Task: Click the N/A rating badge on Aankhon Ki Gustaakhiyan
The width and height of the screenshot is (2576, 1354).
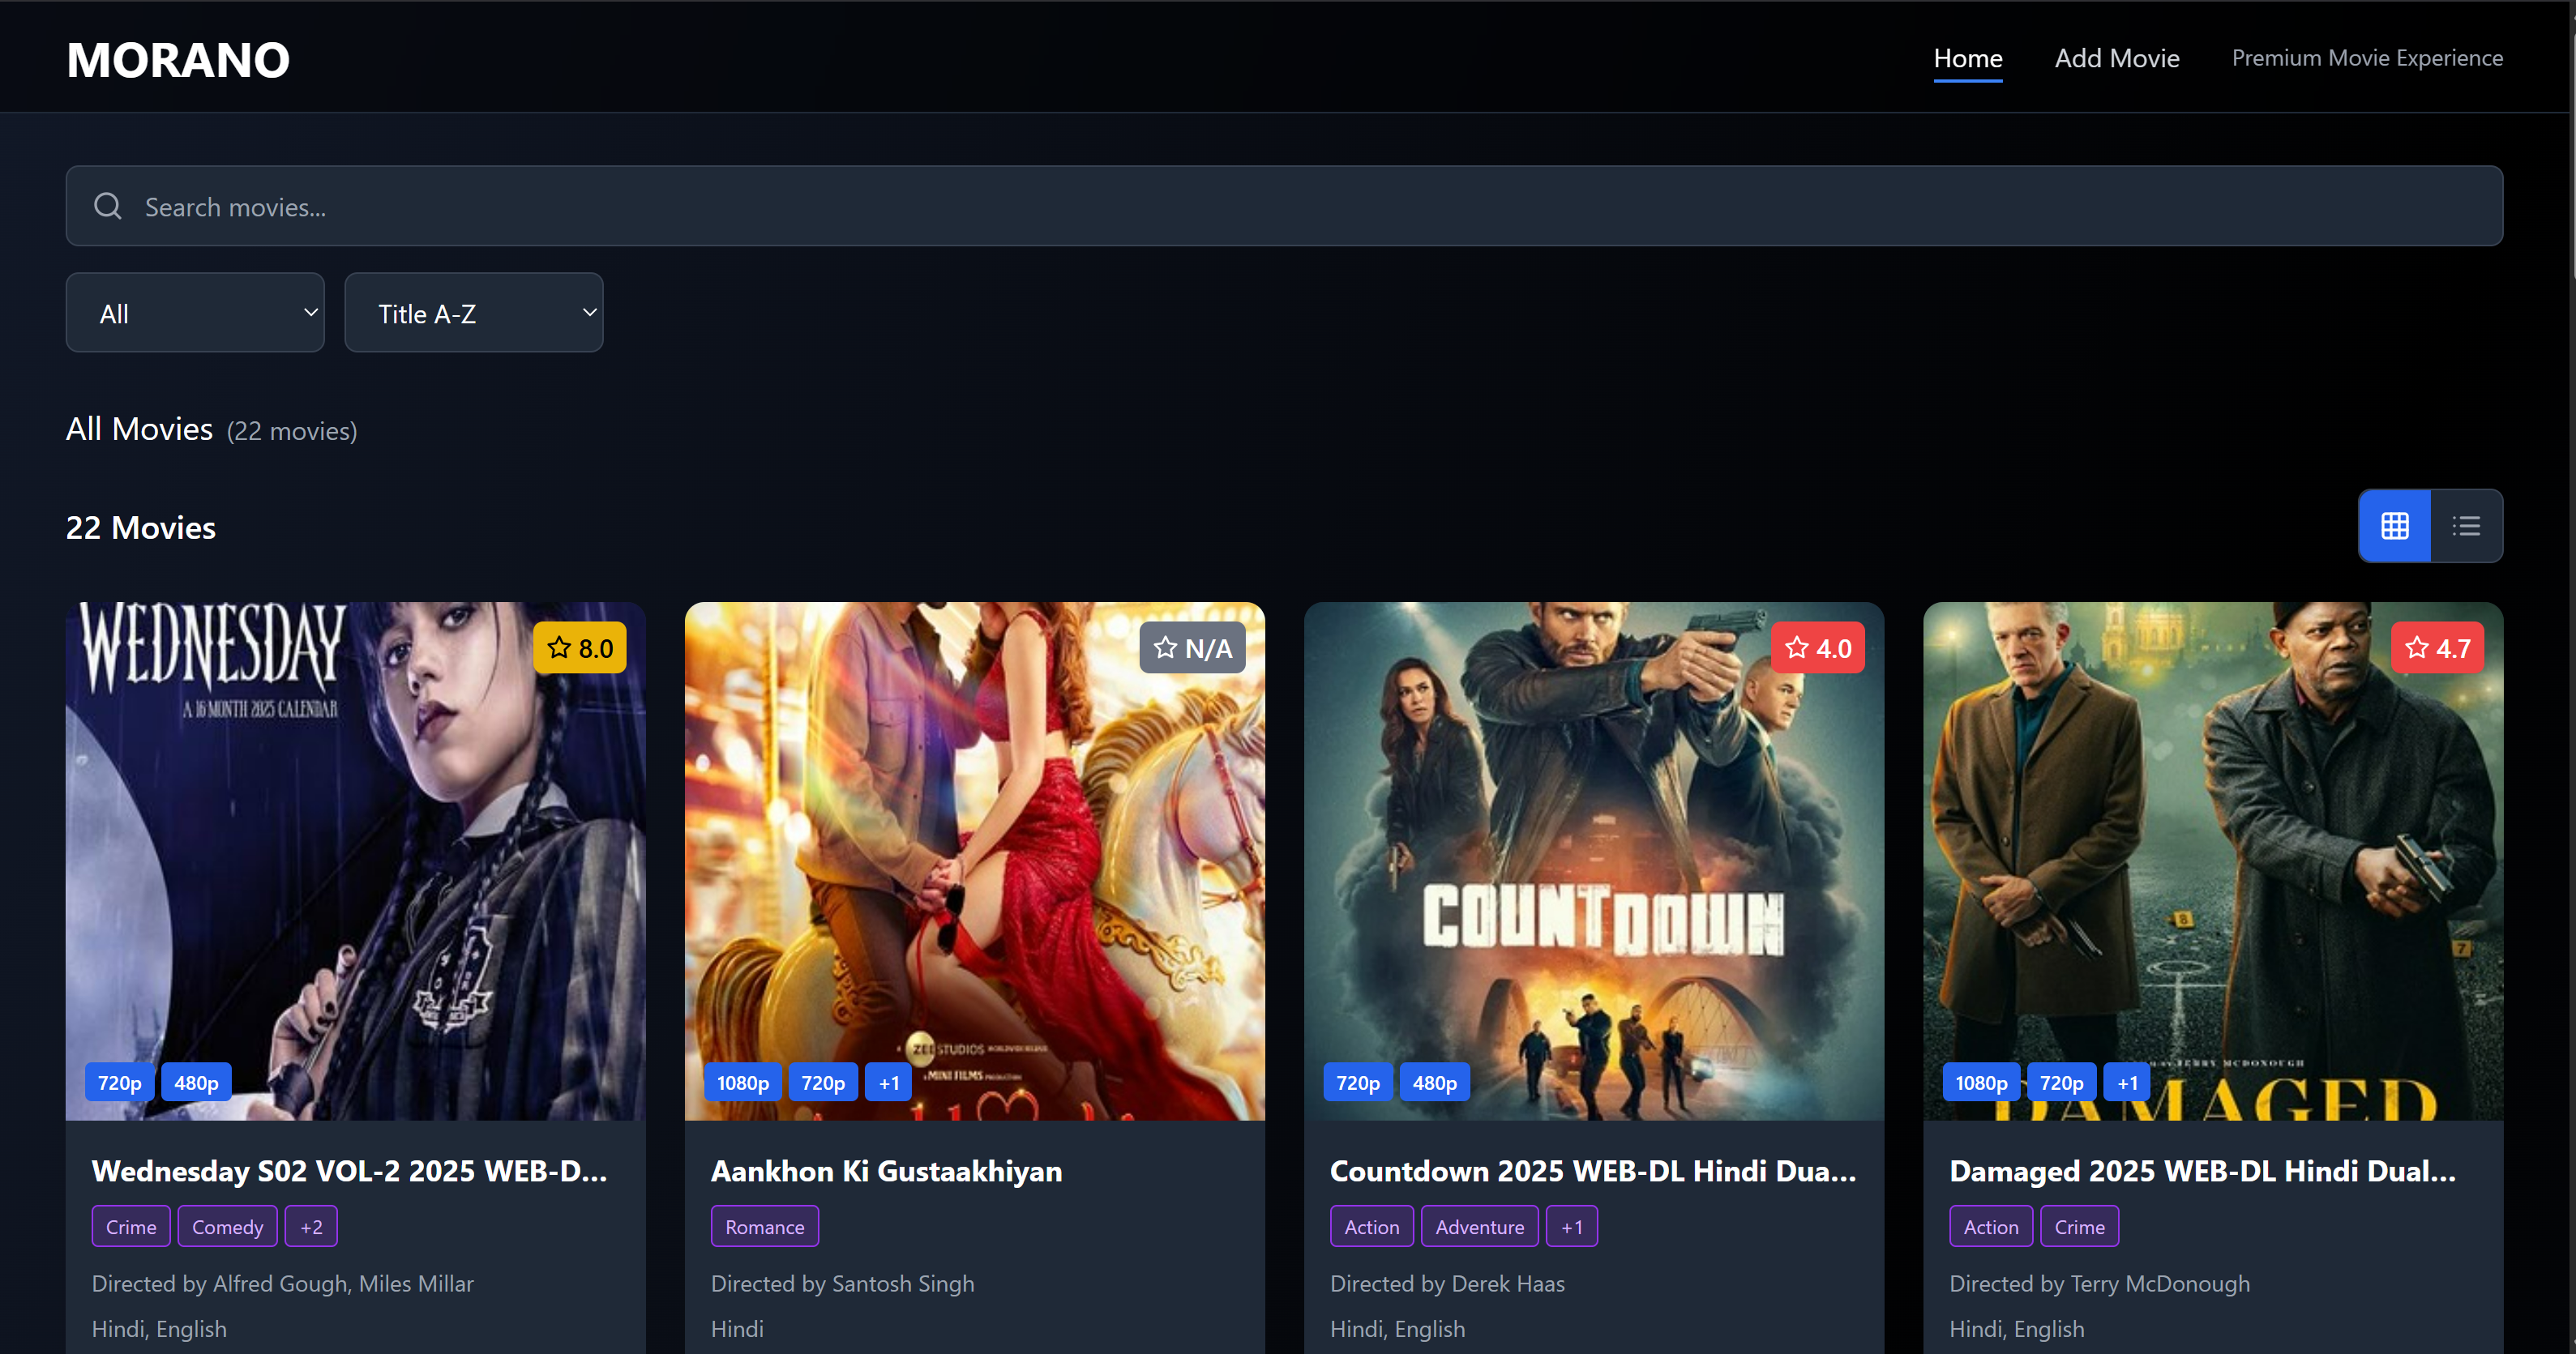Action: point(1192,647)
